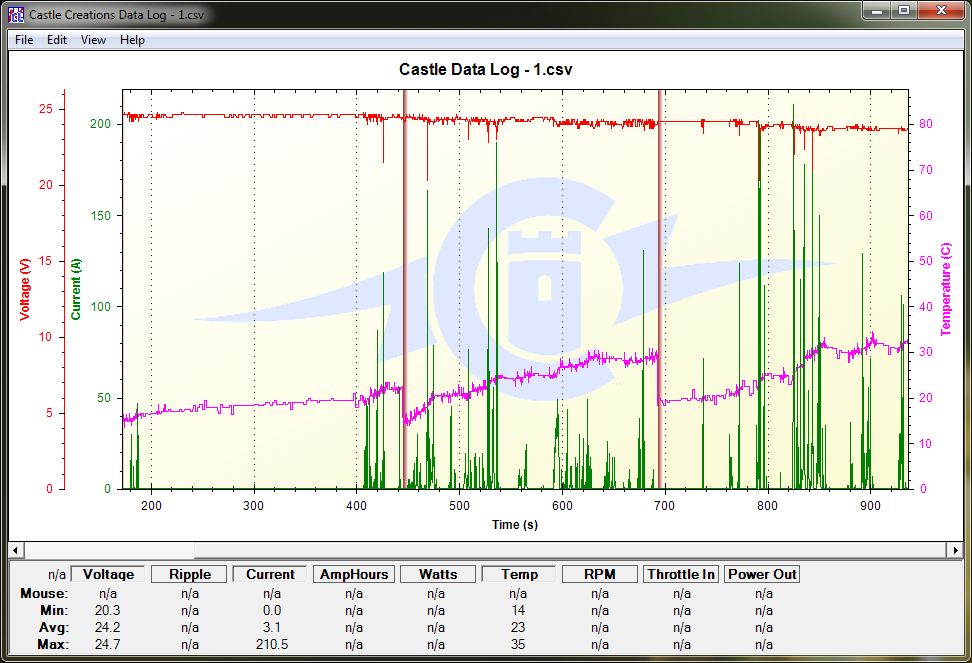Viewport: 972px width, 663px height.
Task: Click the 'Time (s)' axis label
Action: point(515,525)
